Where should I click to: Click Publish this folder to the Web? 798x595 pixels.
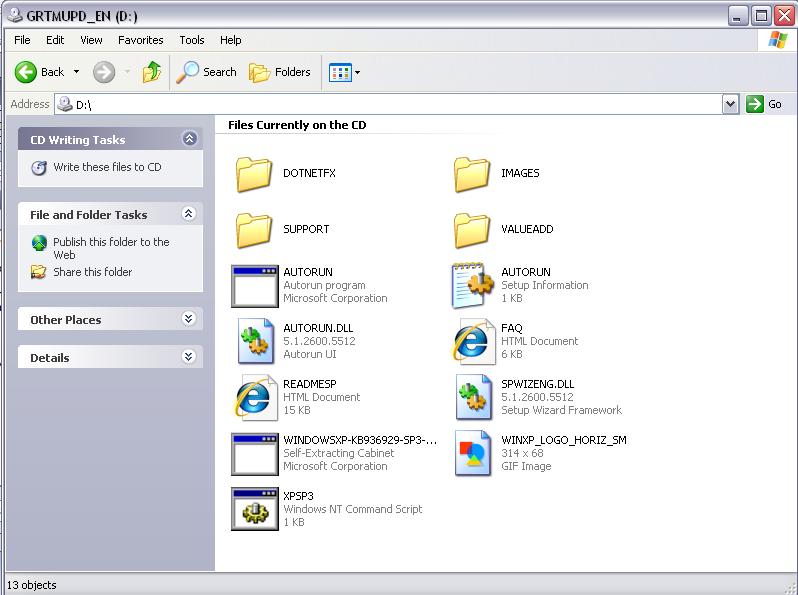pos(111,248)
